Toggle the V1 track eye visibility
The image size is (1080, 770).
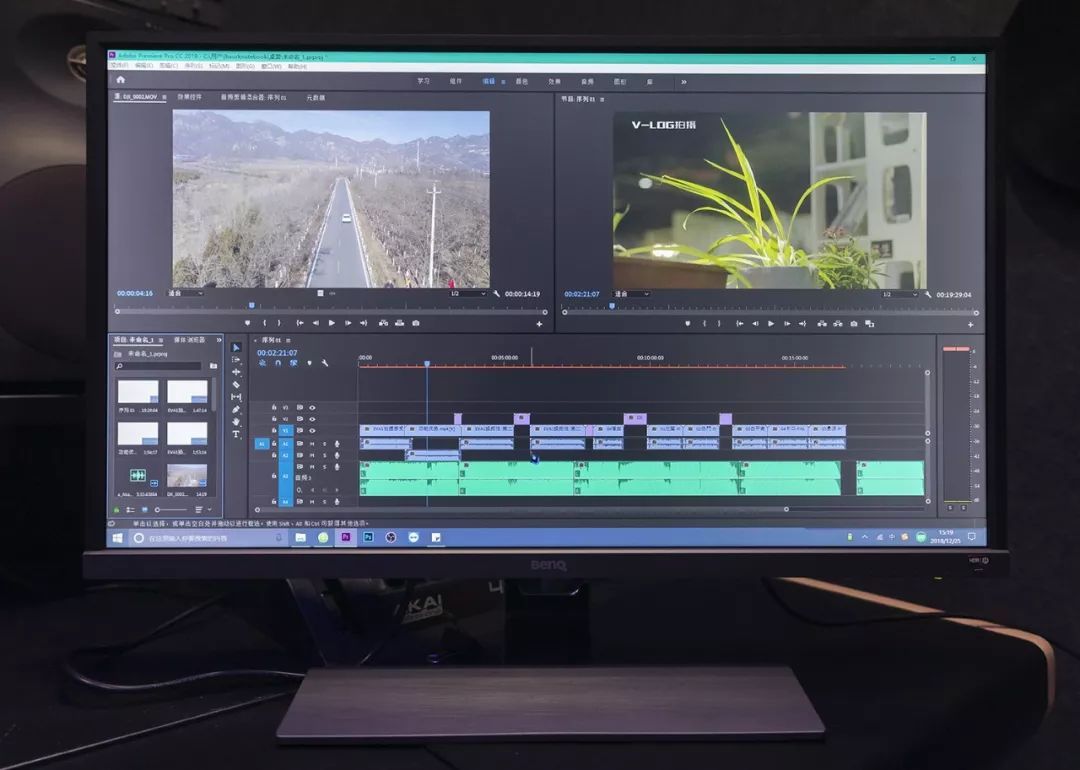point(312,431)
